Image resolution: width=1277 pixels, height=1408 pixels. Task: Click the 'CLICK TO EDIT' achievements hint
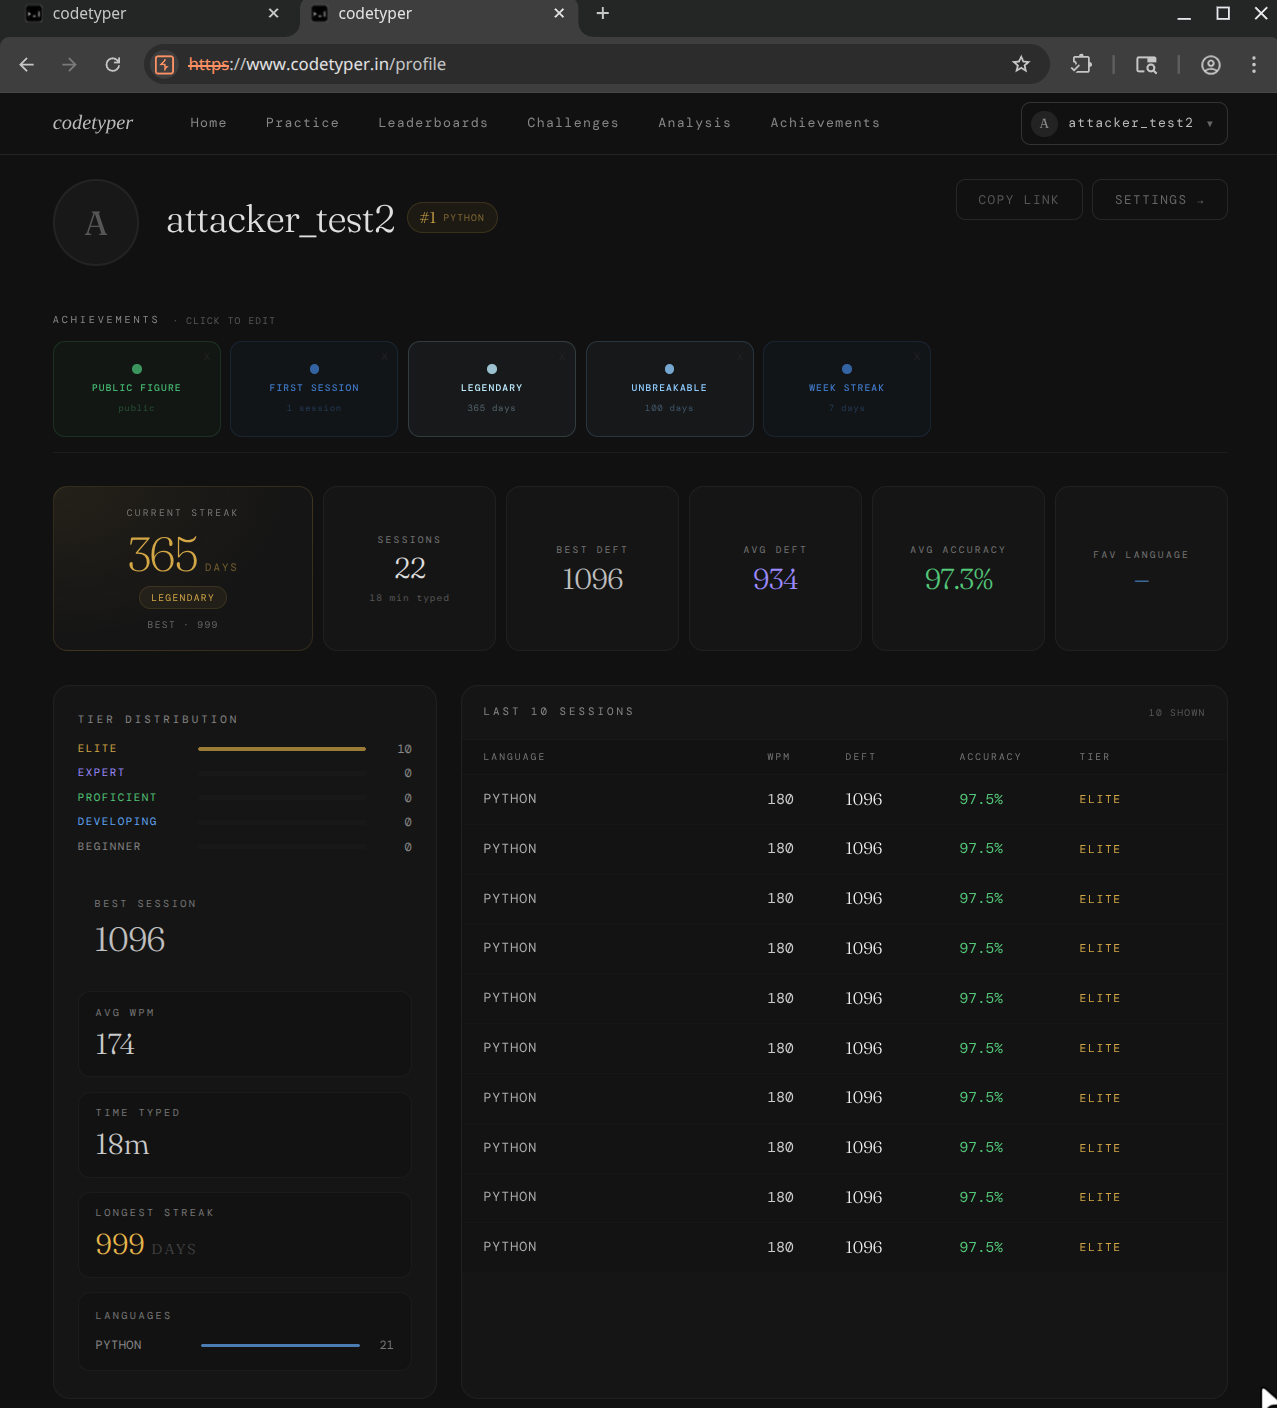click(230, 321)
